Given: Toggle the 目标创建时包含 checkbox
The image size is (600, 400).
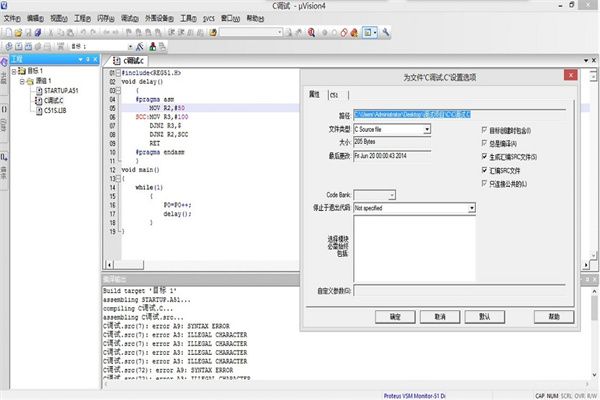Looking at the screenshot, I should coord(484,130).
